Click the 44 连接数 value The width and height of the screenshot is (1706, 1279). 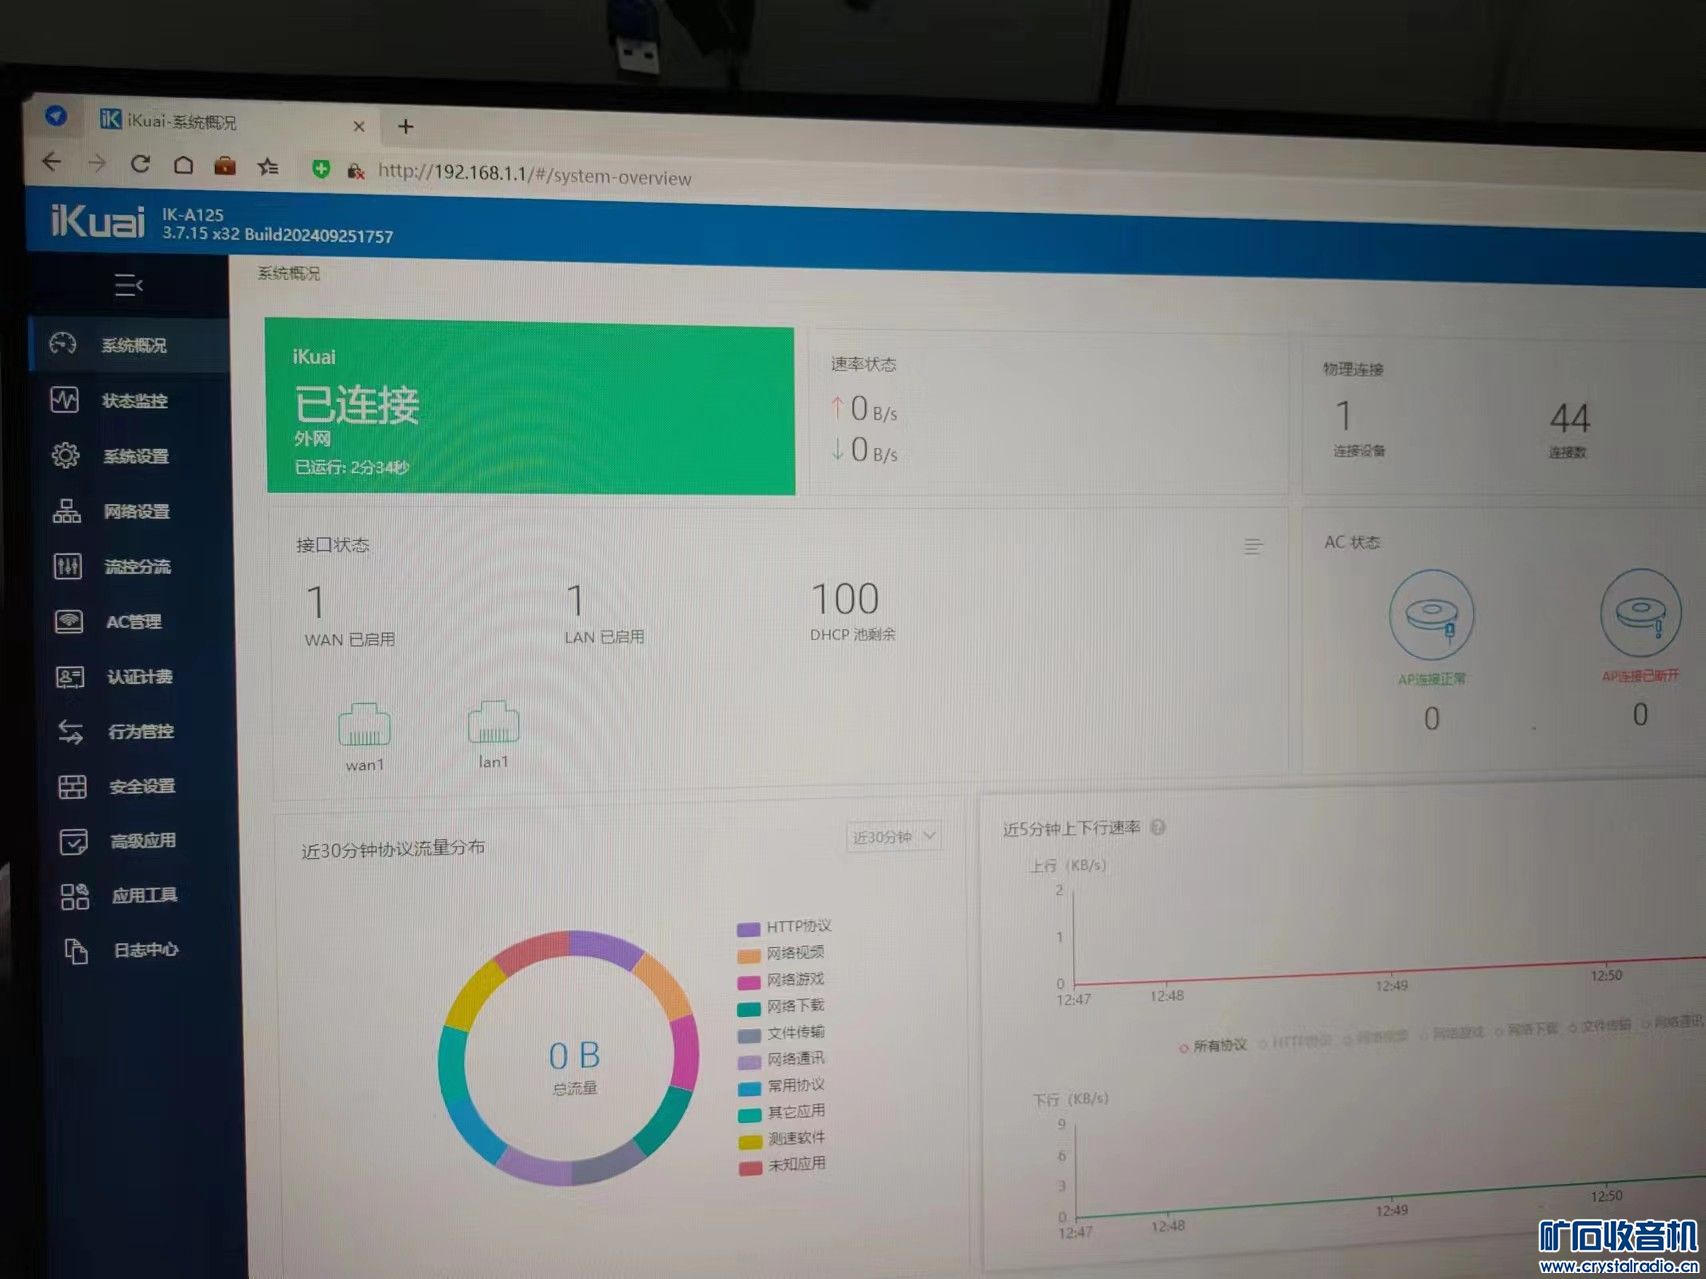point(1570,418)
